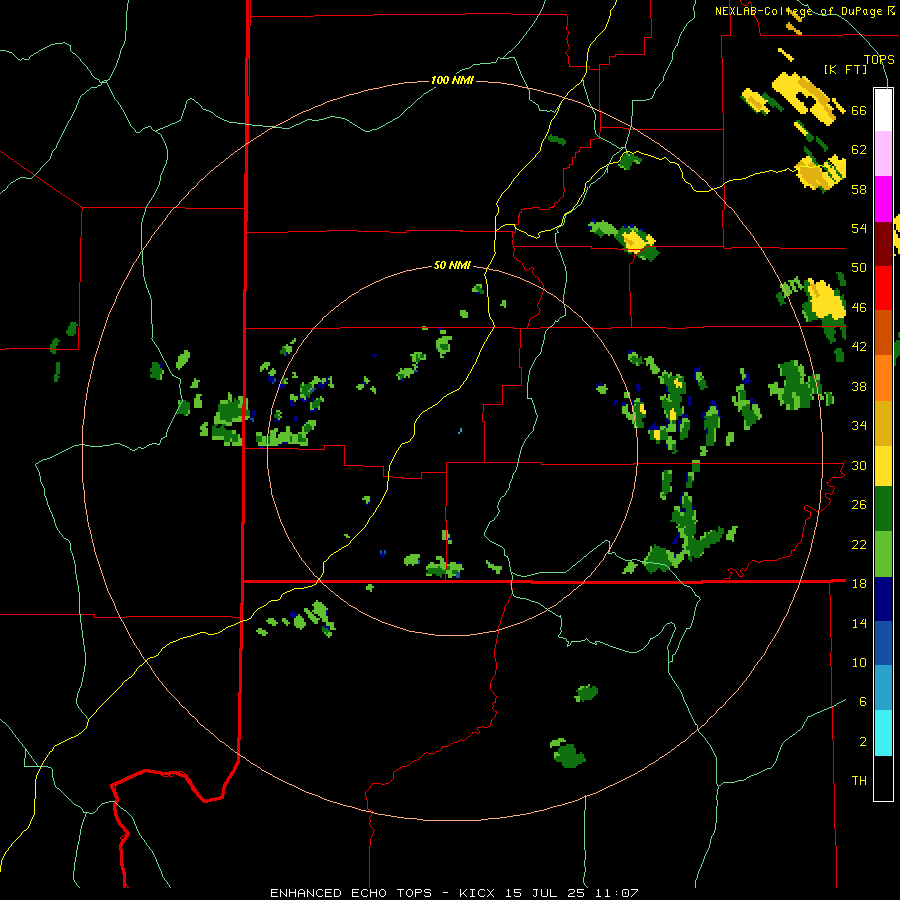Viewport: 900px width, 900px height.
Task: Click the "11:07" timestamp
Action: (x=618, y=893)
